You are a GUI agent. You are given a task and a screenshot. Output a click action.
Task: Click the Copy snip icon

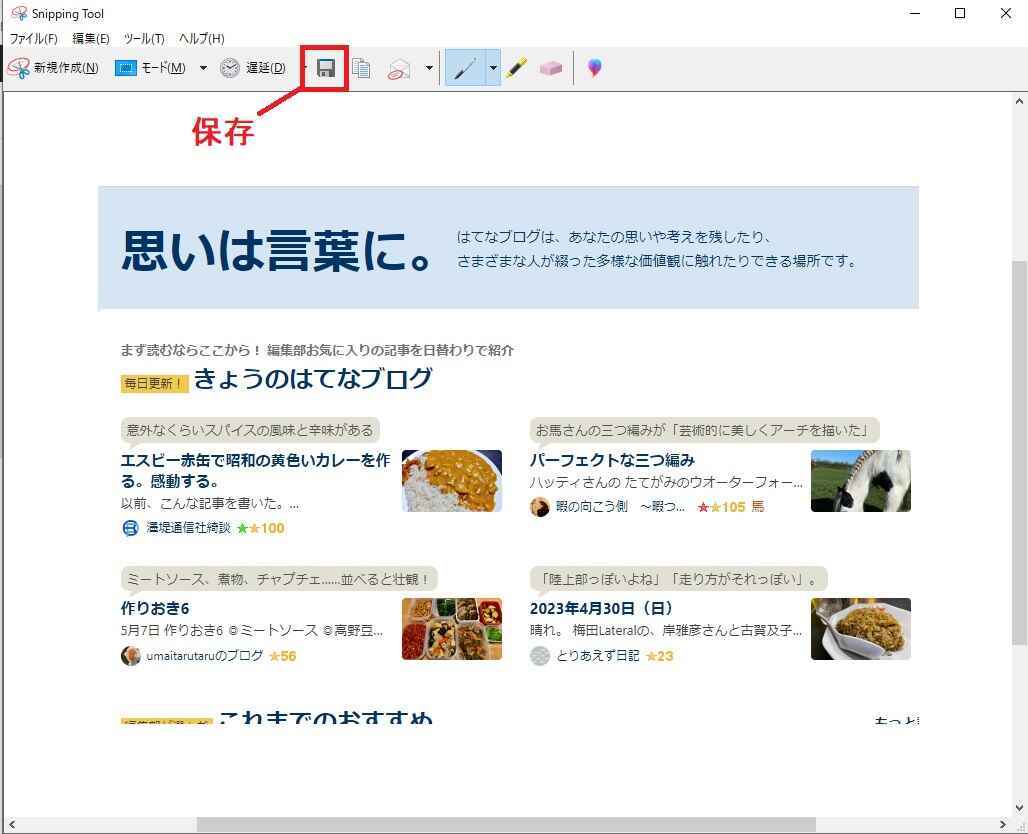coord(361,68)
